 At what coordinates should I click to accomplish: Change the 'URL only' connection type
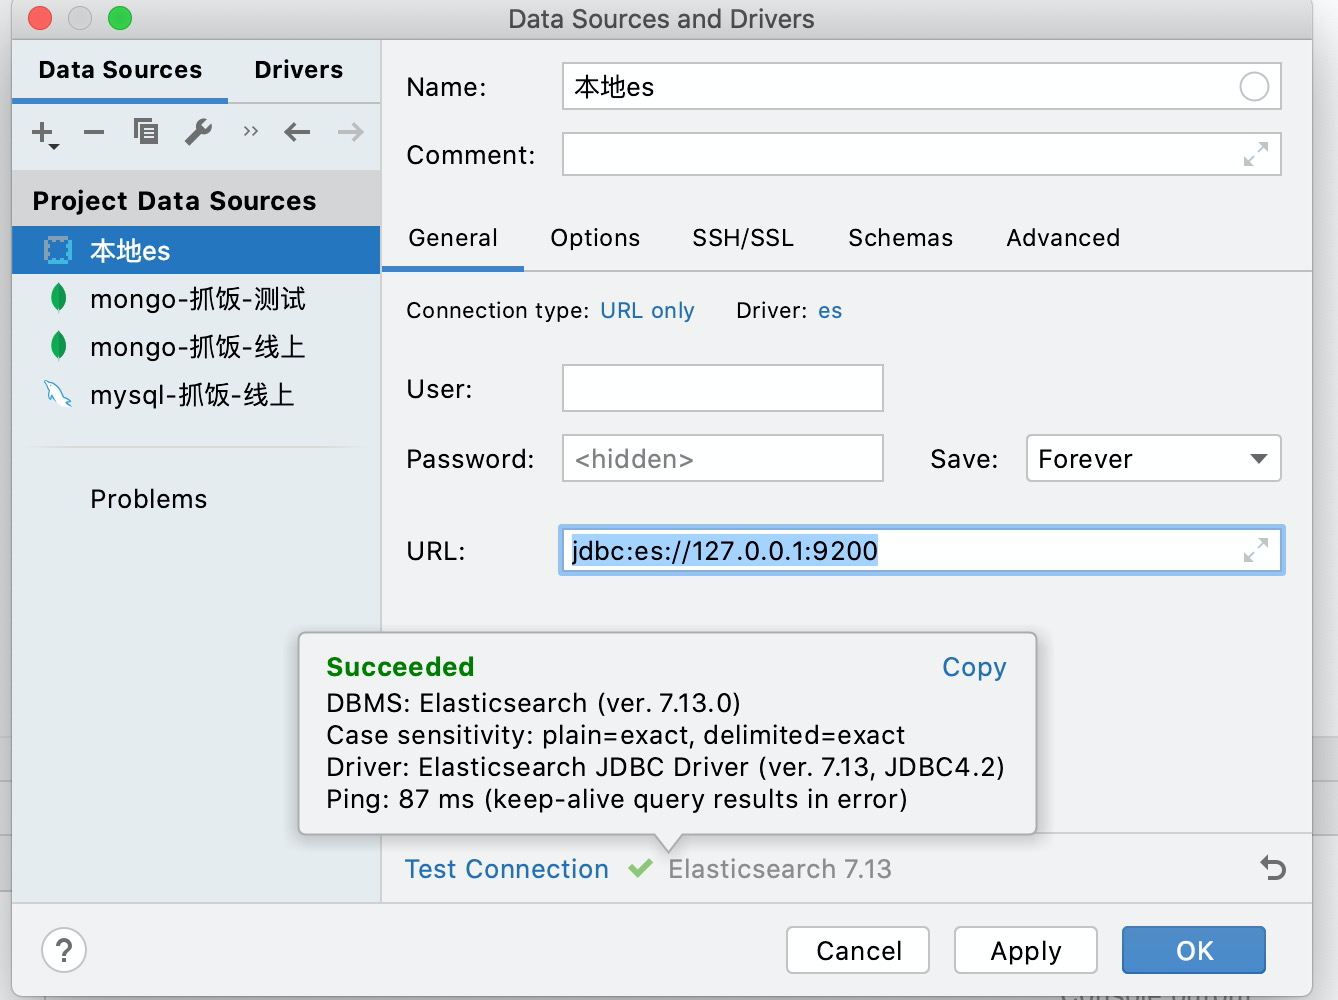click(647, 310)
